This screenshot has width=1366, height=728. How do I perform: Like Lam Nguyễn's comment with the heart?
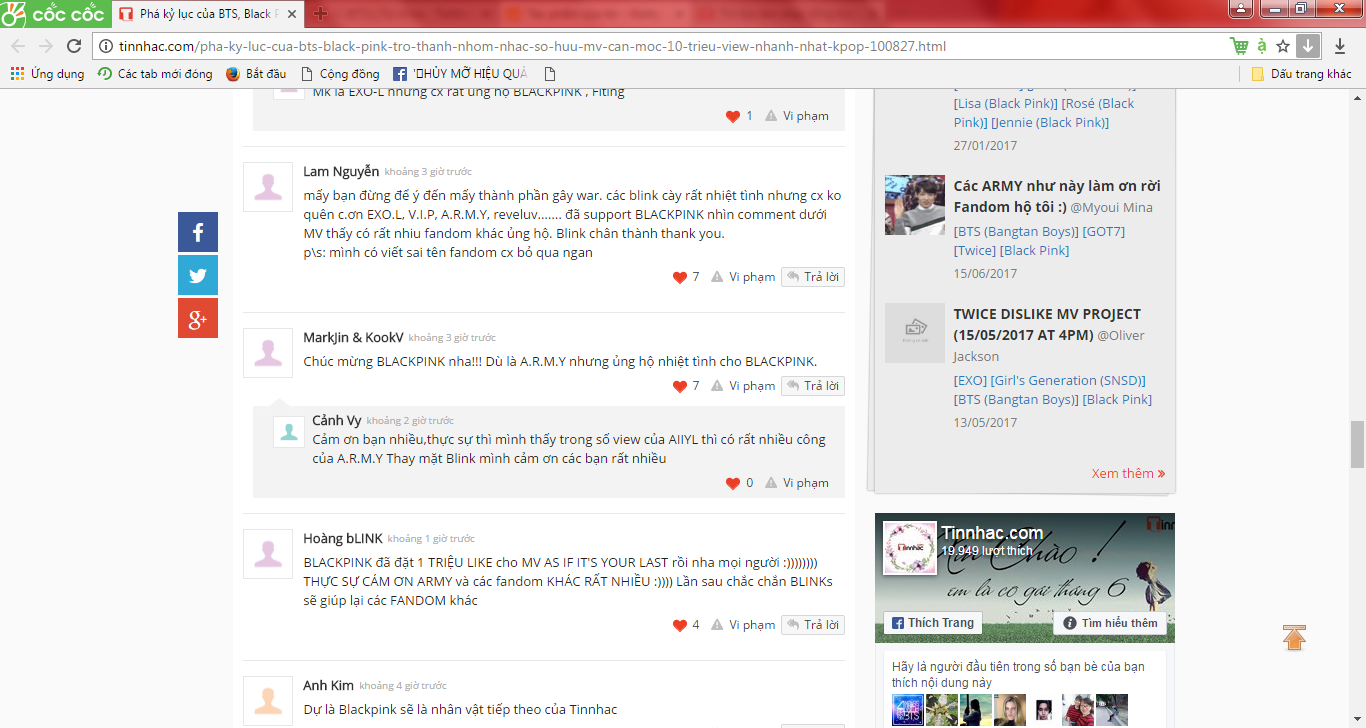click(x=680, y=277)
